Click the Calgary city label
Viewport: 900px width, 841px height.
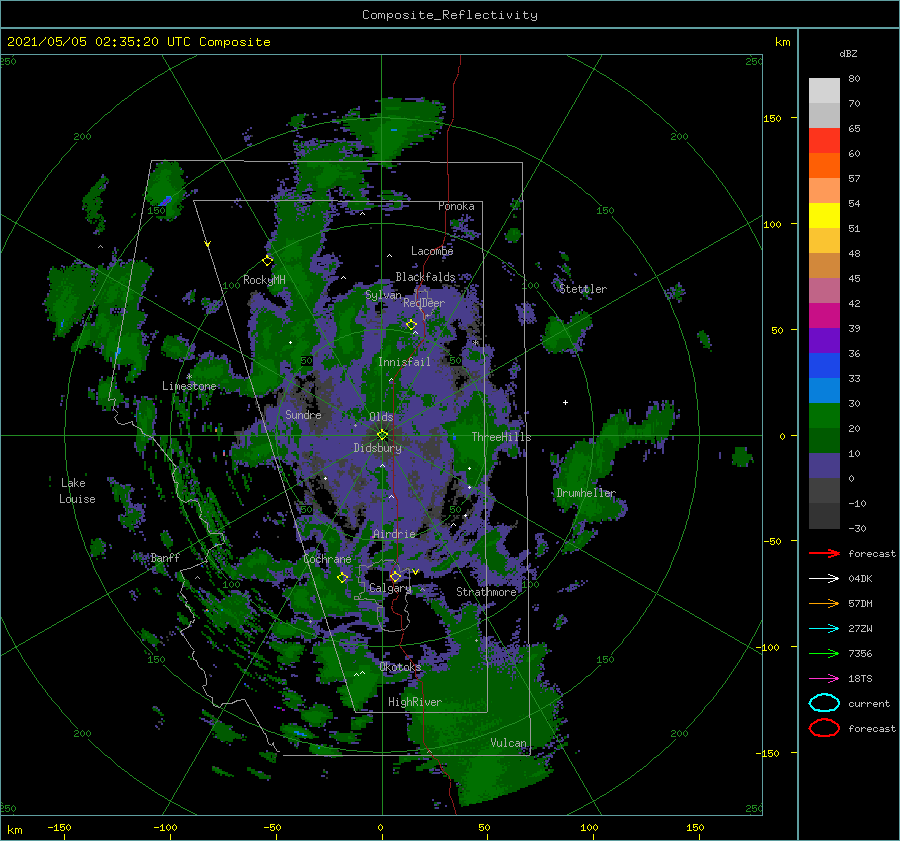pos(390,588)
